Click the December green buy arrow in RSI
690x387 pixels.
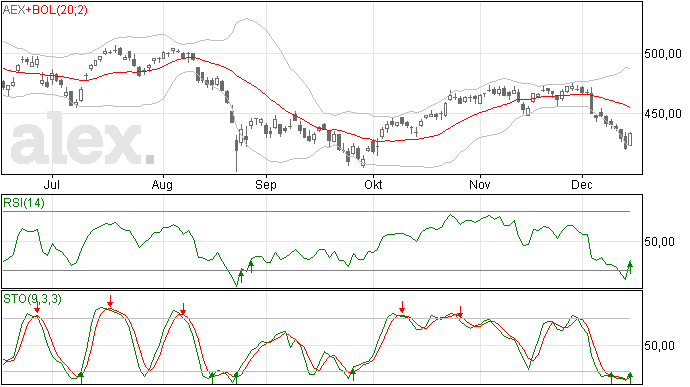coord(630,268)
